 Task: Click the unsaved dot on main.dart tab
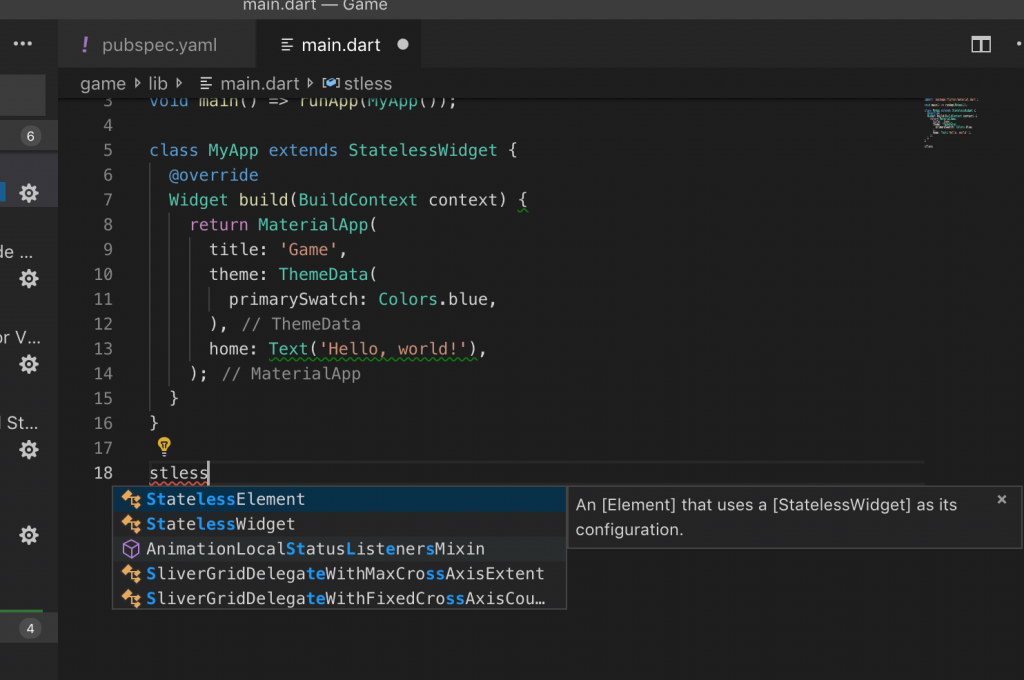coord(403,45)
